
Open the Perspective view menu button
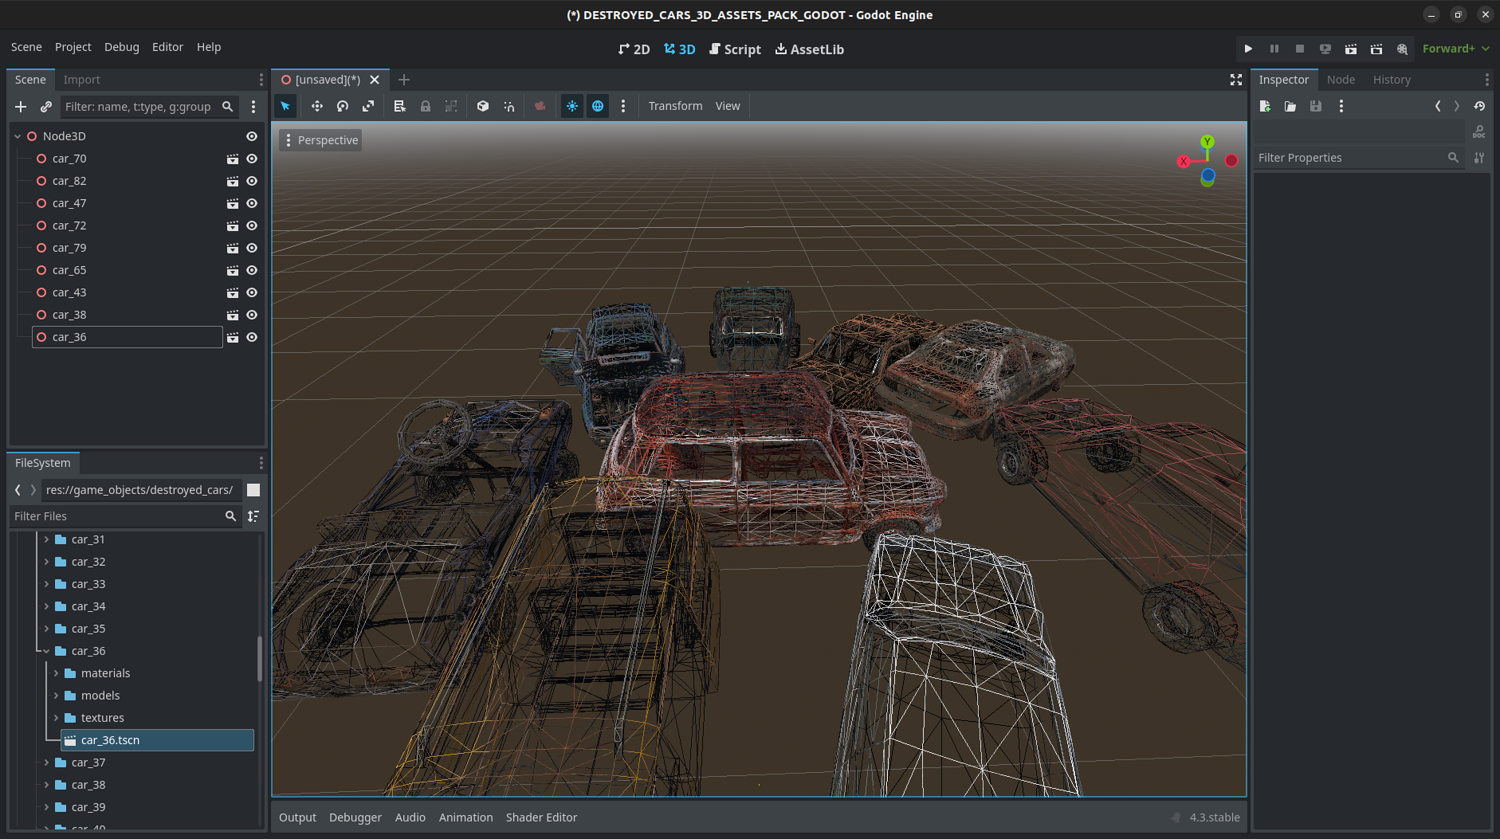coord(321,140)
